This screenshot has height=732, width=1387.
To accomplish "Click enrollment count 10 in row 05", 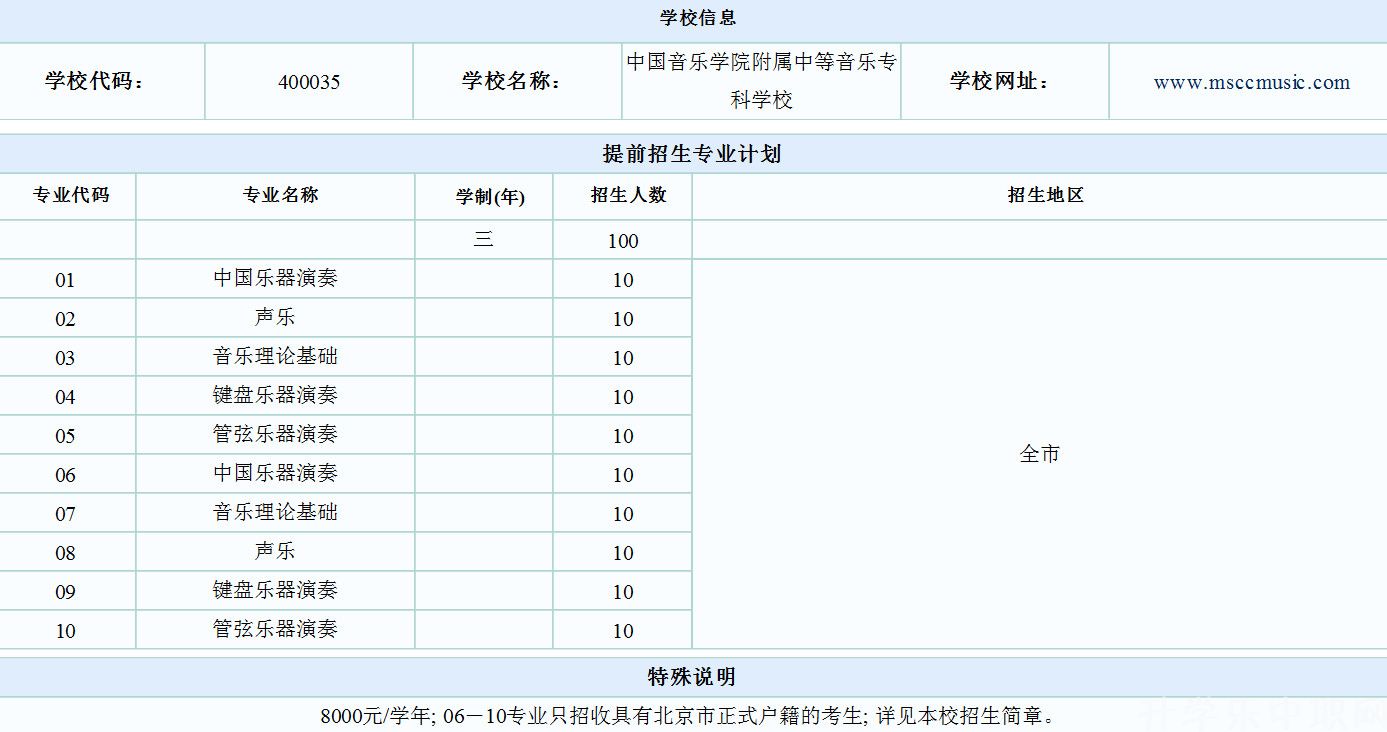I will [x=623, y=436].
